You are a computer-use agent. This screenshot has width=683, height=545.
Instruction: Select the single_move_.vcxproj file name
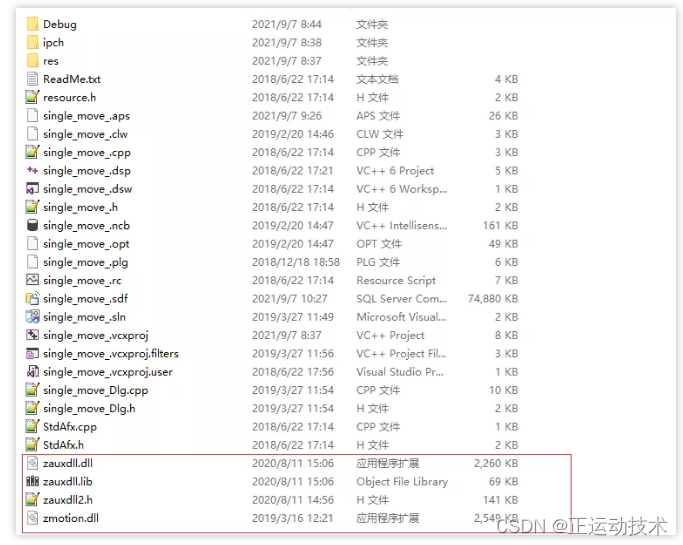pyautogui.click(x=96, y=335)
